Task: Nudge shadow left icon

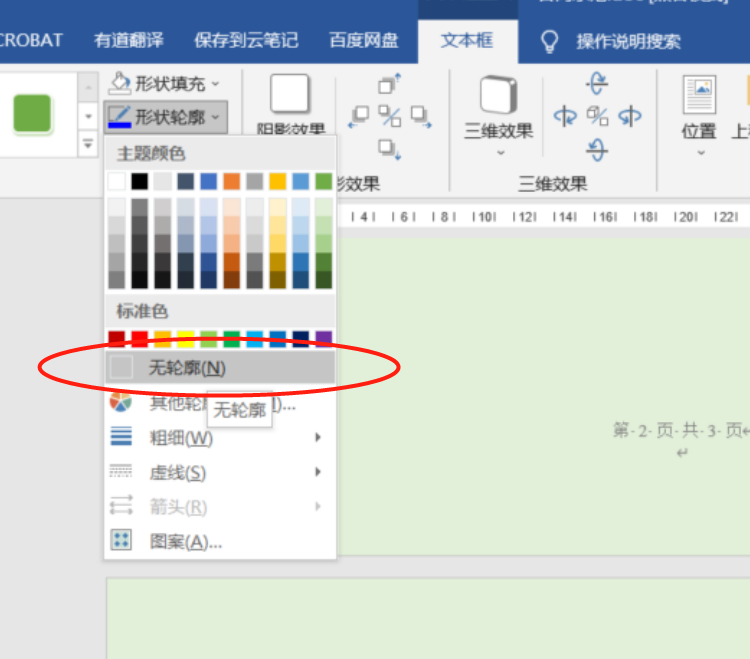Action: point(359,117)
